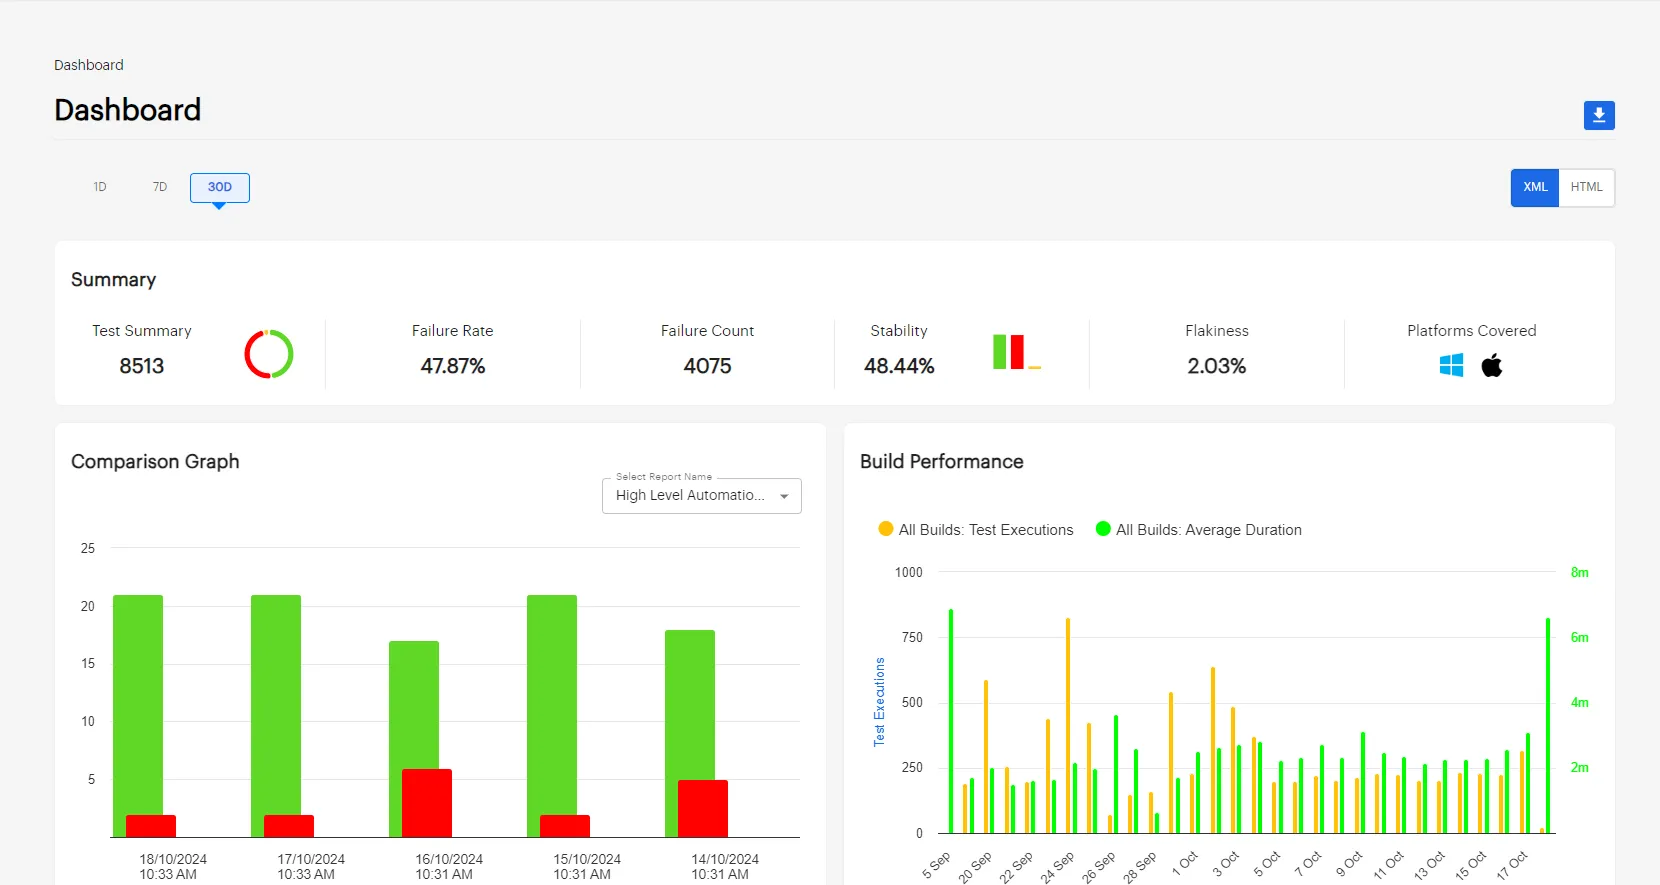Select the 1D time range tab
The image size is (1660, 885).
click(x=100, y=187)
